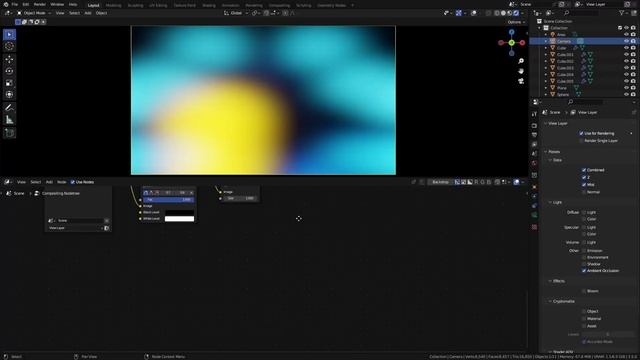
Task: Toggle the Mist pass checkbox
Action: coord(584,184)
